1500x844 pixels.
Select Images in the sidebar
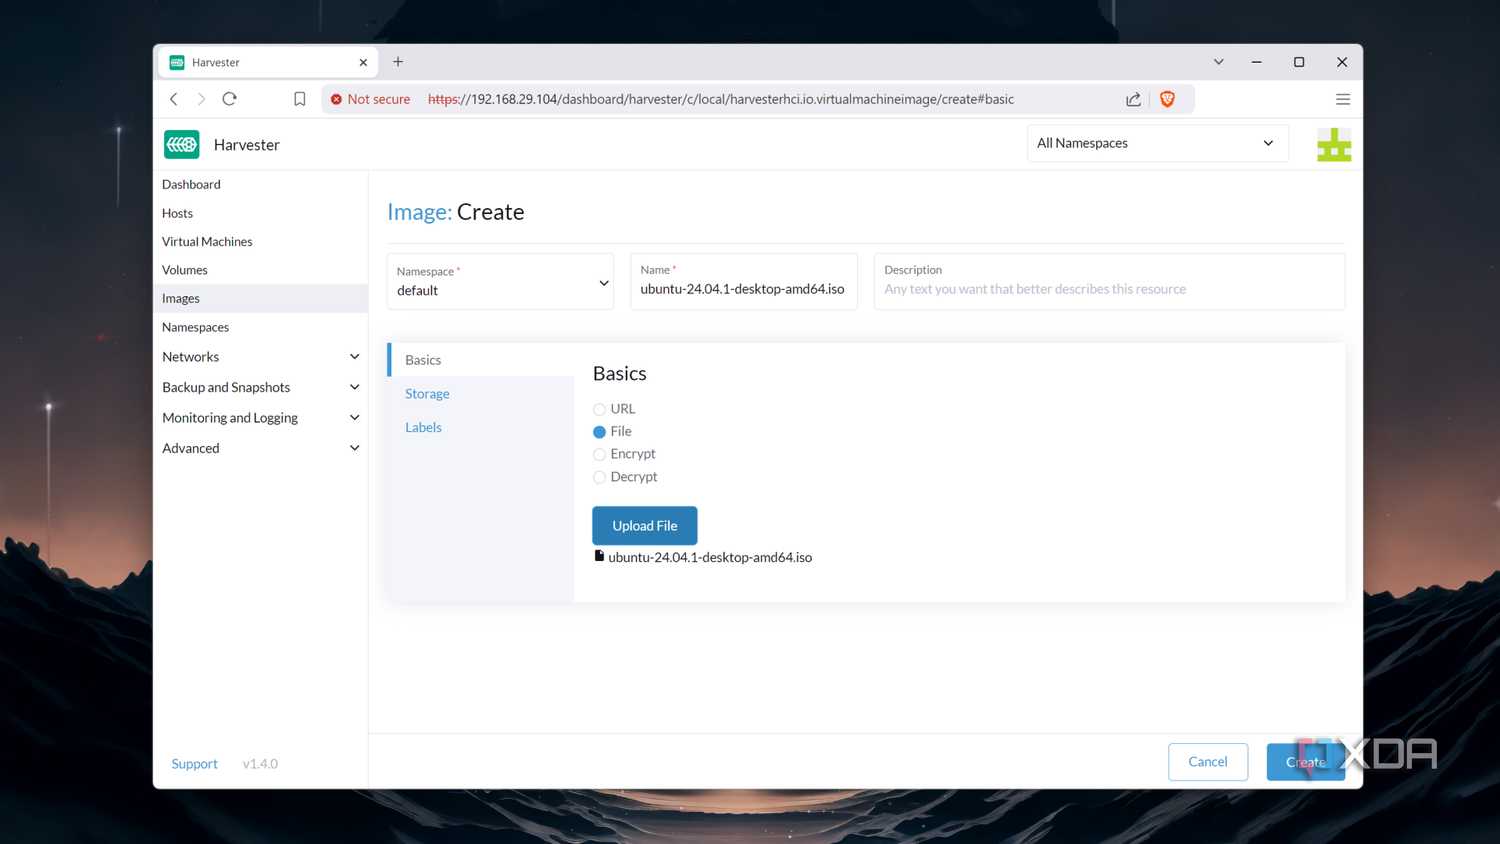260,298
